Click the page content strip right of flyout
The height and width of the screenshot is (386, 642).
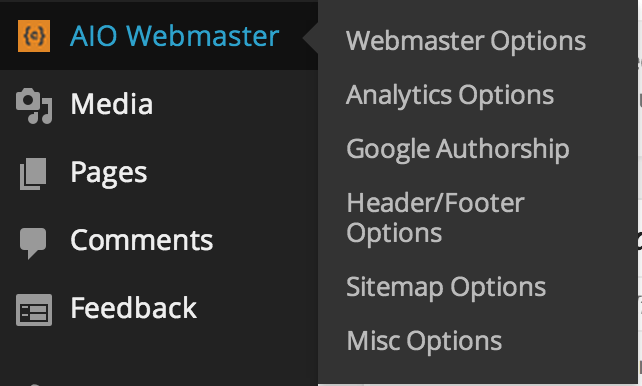(640, 192)
